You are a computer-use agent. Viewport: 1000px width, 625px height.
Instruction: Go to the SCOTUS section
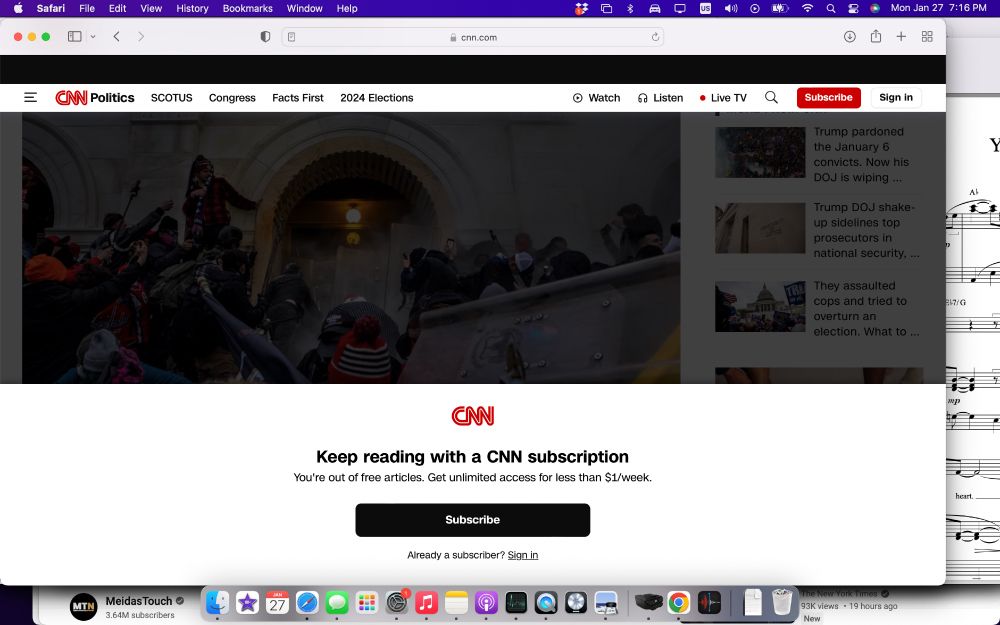172,98
